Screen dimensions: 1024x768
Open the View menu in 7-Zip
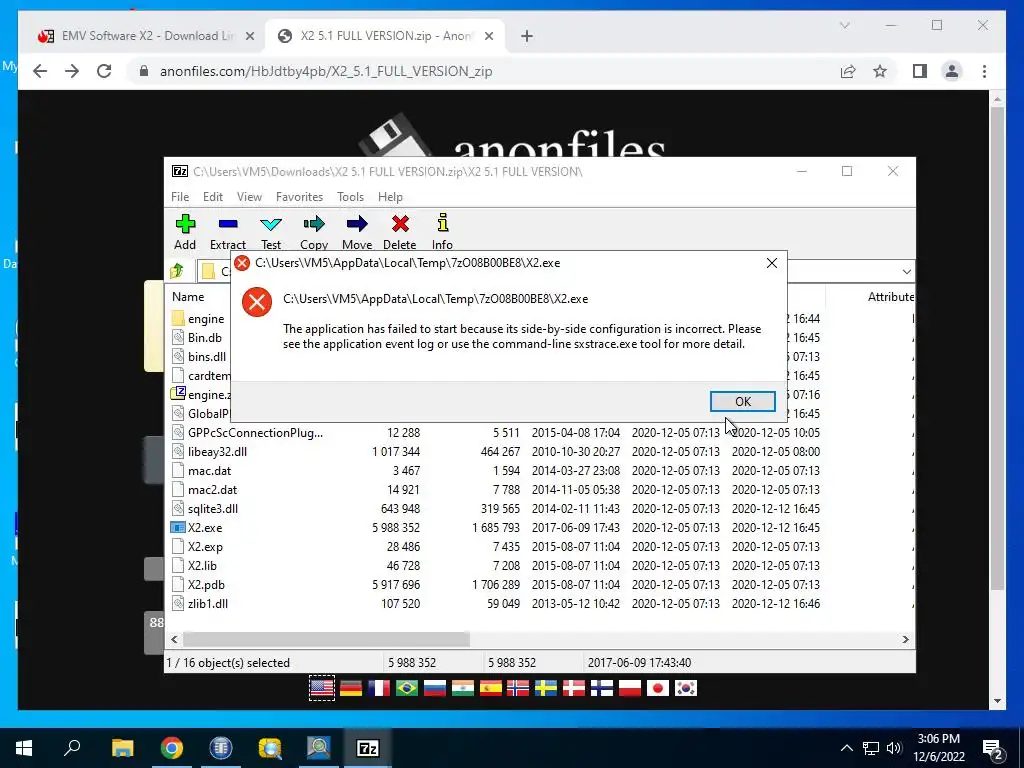pos(249,197)
